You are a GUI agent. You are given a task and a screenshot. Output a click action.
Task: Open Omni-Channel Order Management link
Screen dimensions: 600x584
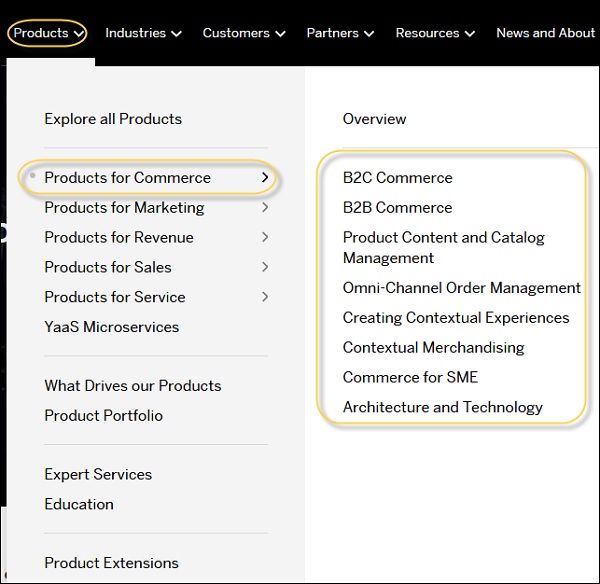(x=461, y=288)
